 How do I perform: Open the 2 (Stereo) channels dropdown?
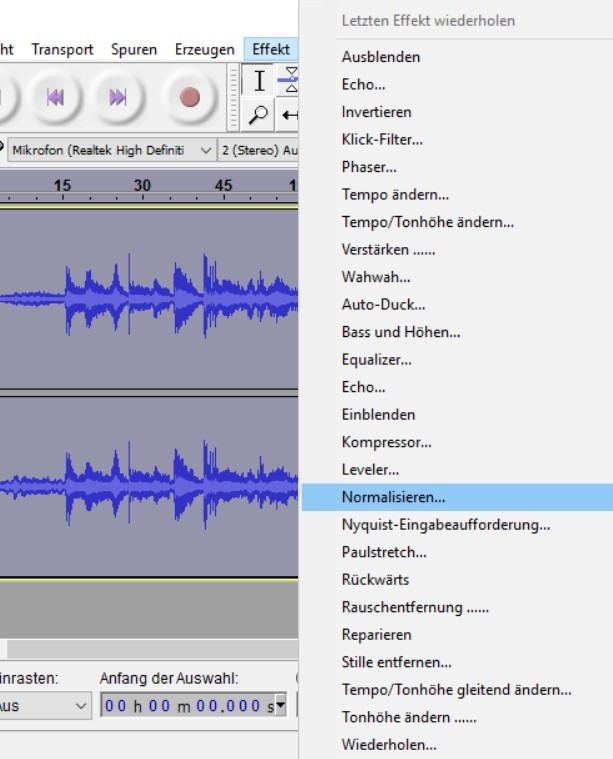[259, 151]
